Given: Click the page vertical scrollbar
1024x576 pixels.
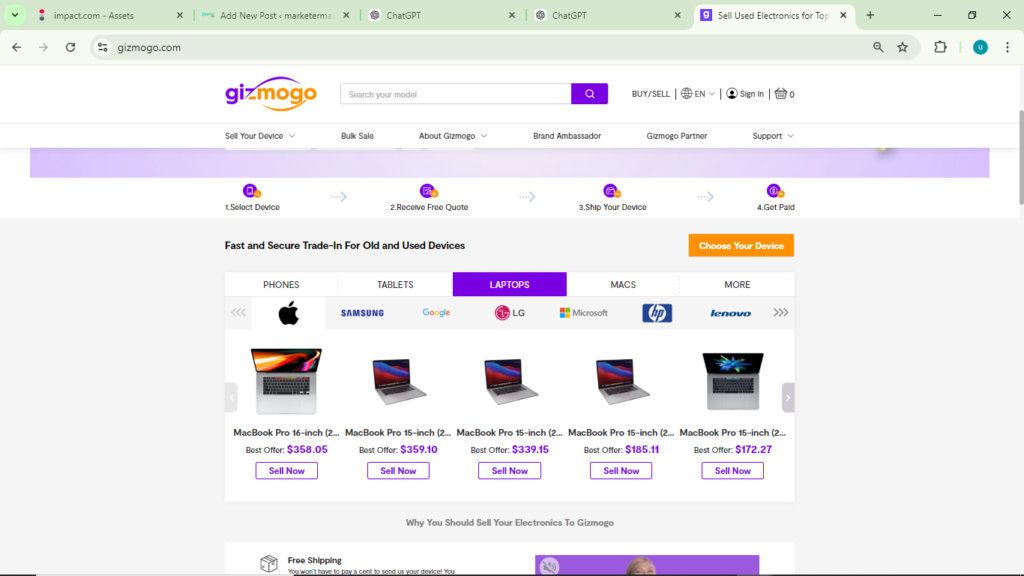Looking at the screenshot, I should 1021,157.
